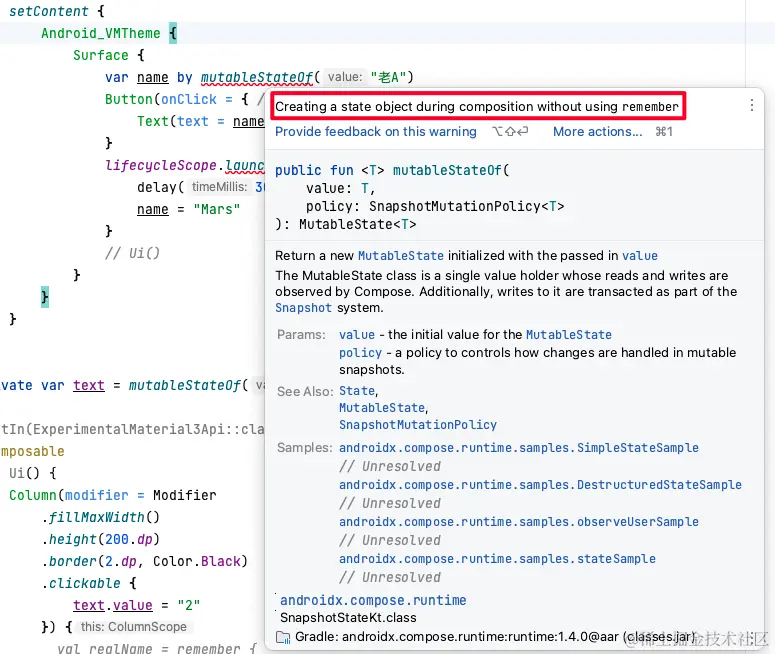This screenshot has height=654, width=775.
Task: Click the "Mars" string literal
Action: pyautogui.click(x=217, y=210)
